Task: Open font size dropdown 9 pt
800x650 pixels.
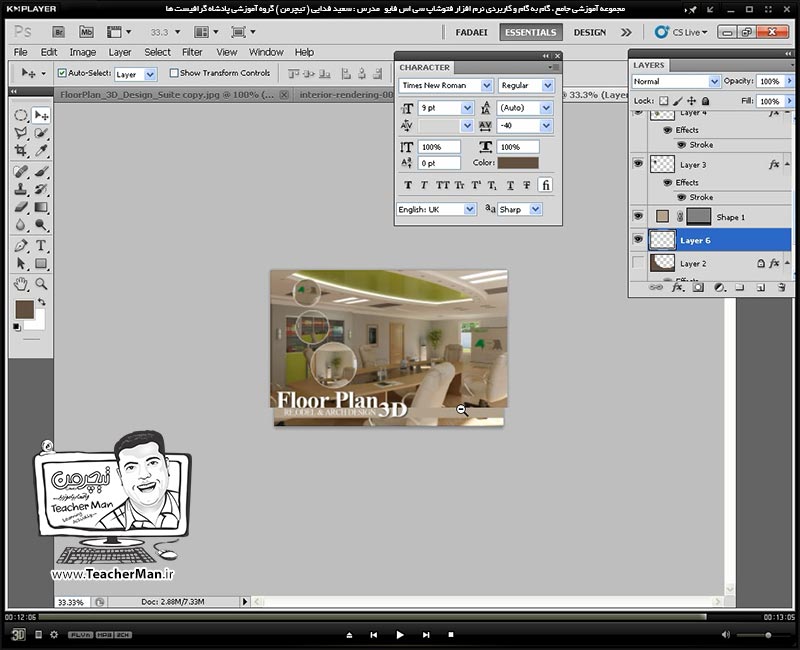Action: click(467, 108)
